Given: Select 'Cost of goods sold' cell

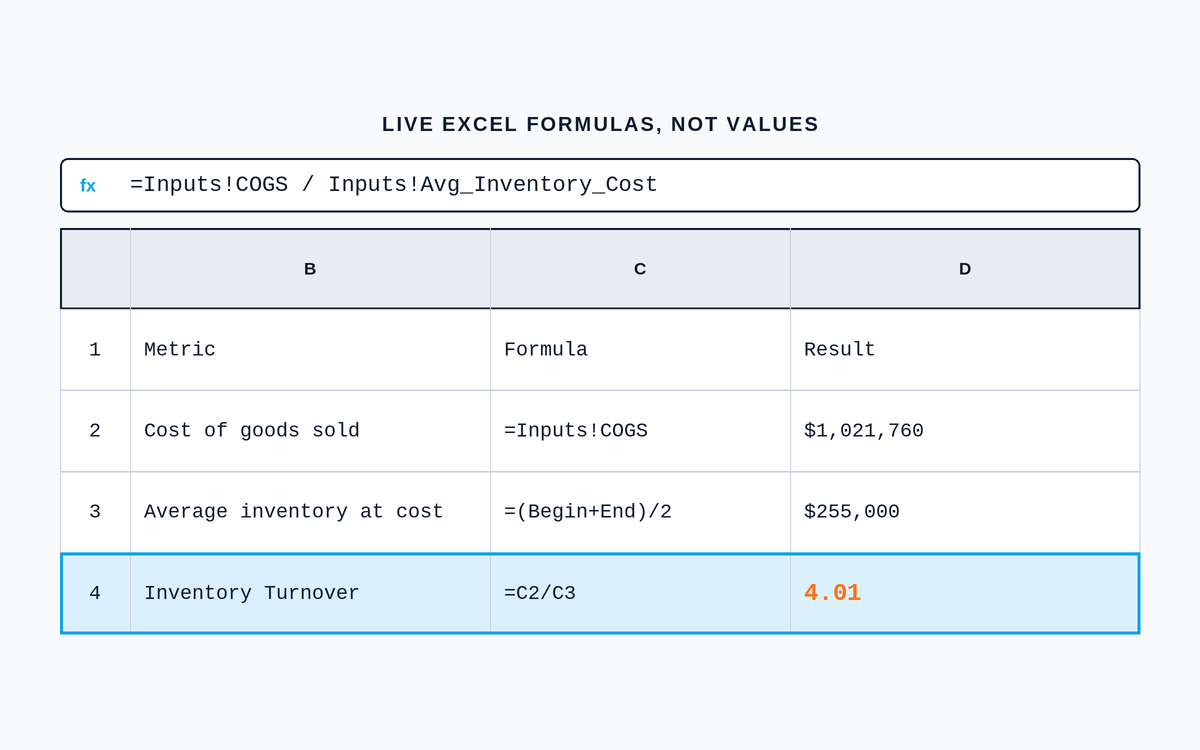Looking at the screenshot, I should [x=310, y=431].
